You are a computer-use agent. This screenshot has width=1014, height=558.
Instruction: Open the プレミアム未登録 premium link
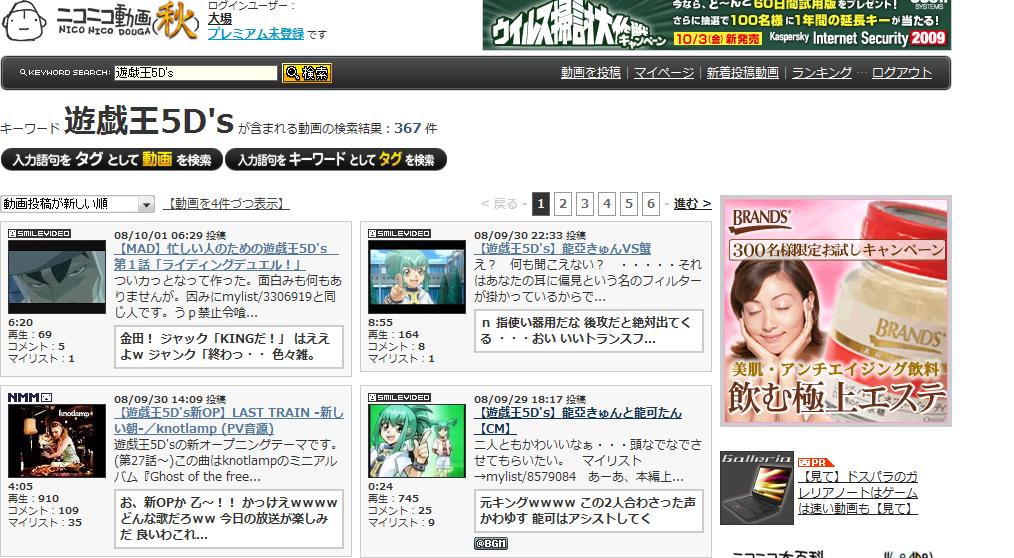coord(255,34)
